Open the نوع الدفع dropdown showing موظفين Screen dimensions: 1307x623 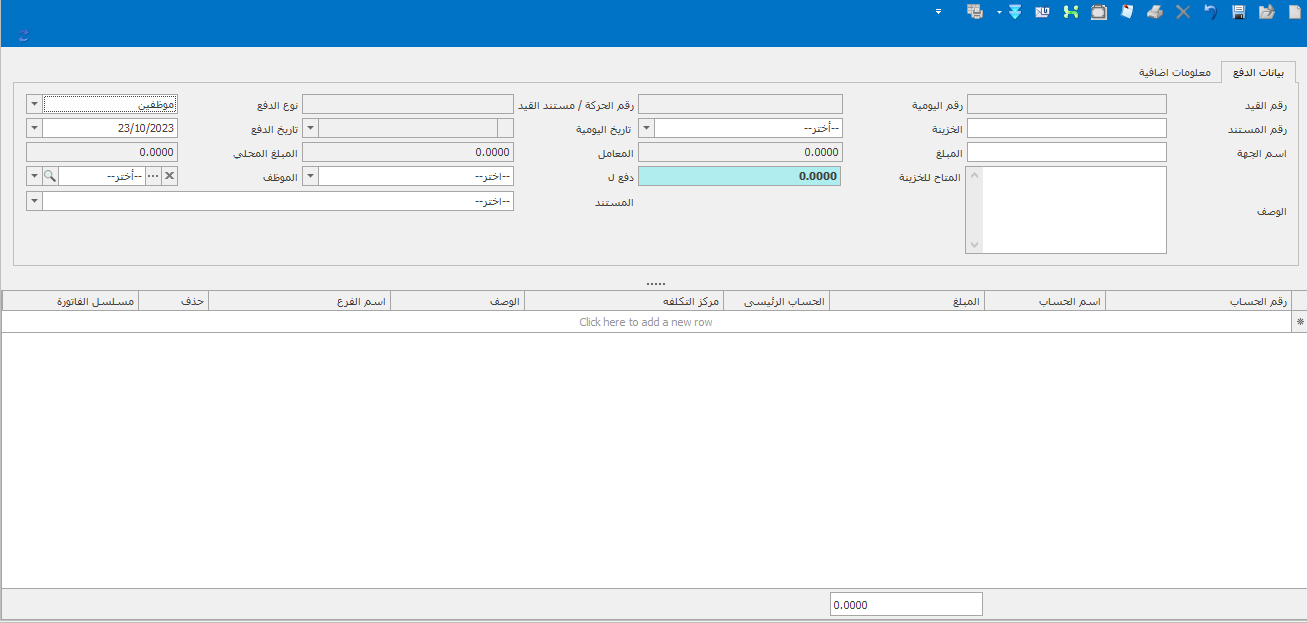34,104
